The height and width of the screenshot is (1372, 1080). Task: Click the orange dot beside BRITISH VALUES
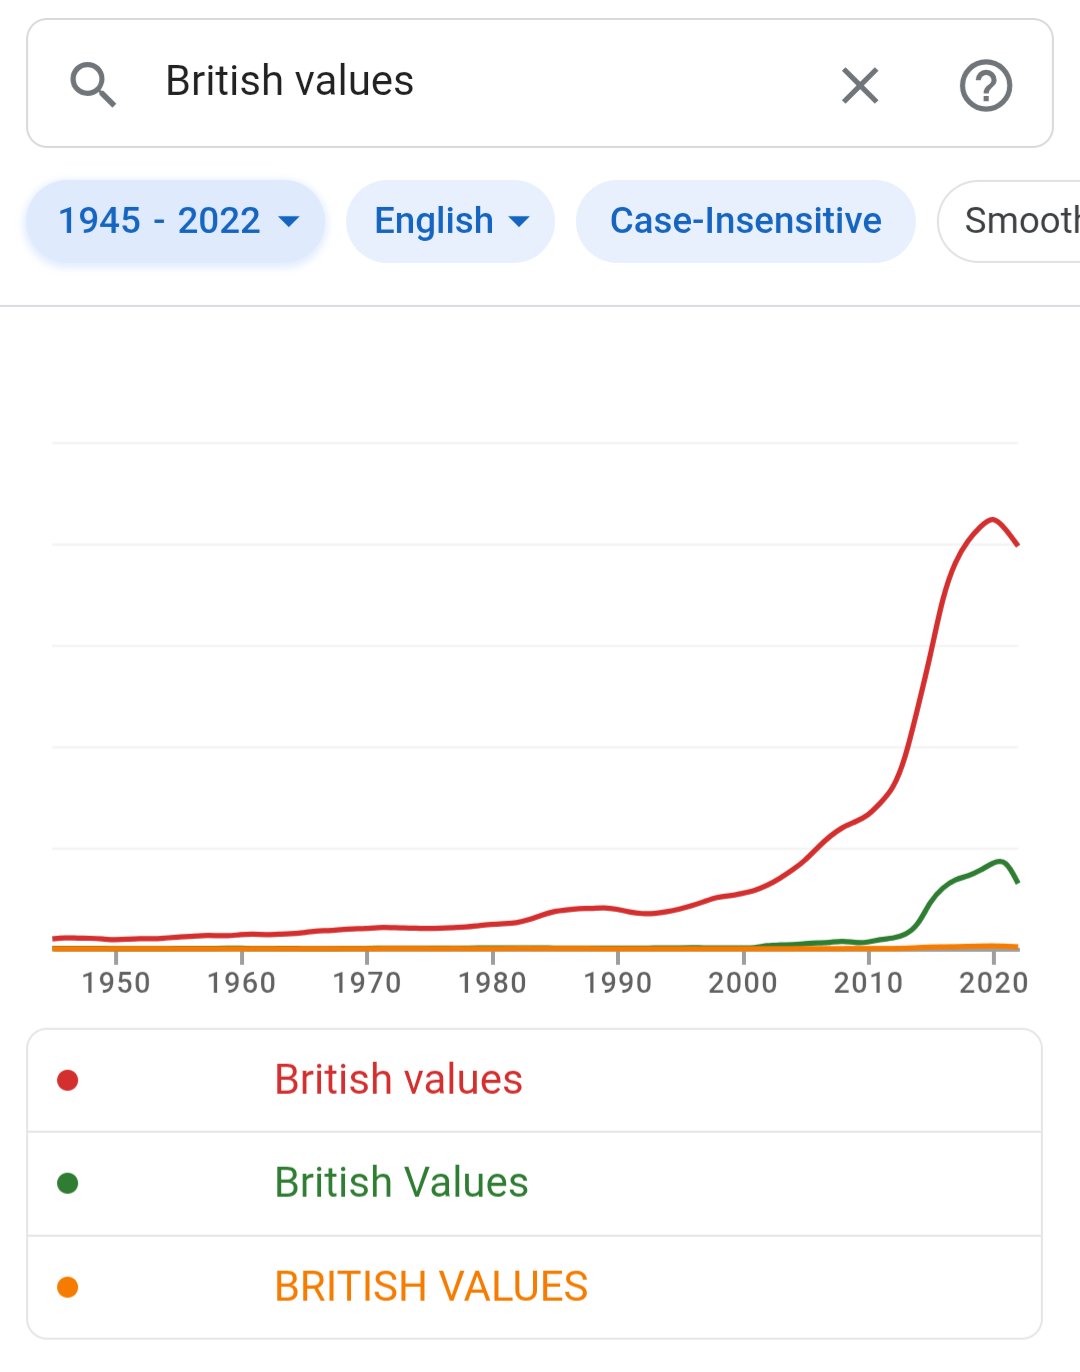pos(68,1287)
